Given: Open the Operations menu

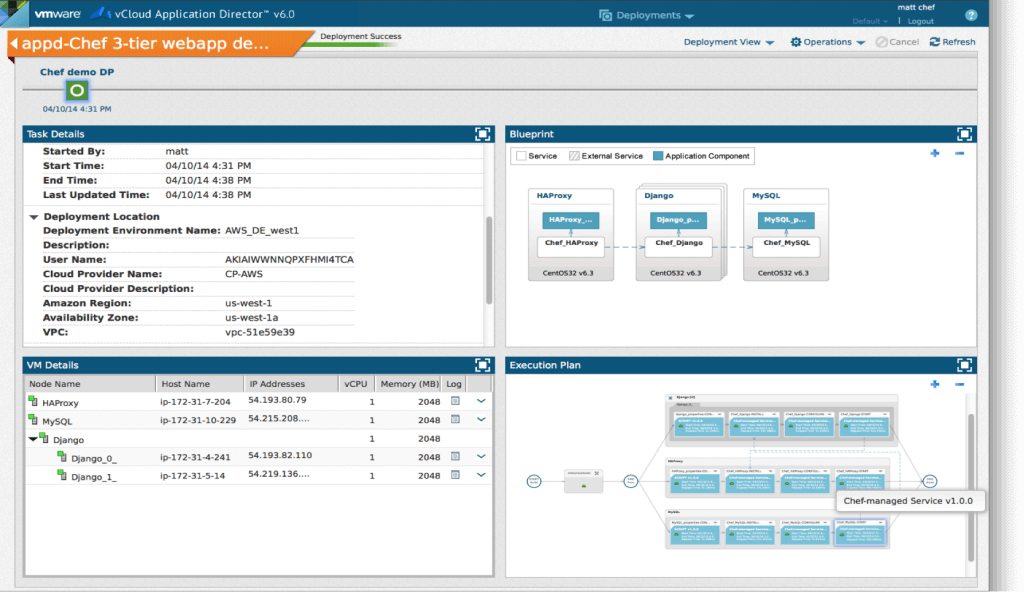Looking at the screenshot, I should [827, 42].
